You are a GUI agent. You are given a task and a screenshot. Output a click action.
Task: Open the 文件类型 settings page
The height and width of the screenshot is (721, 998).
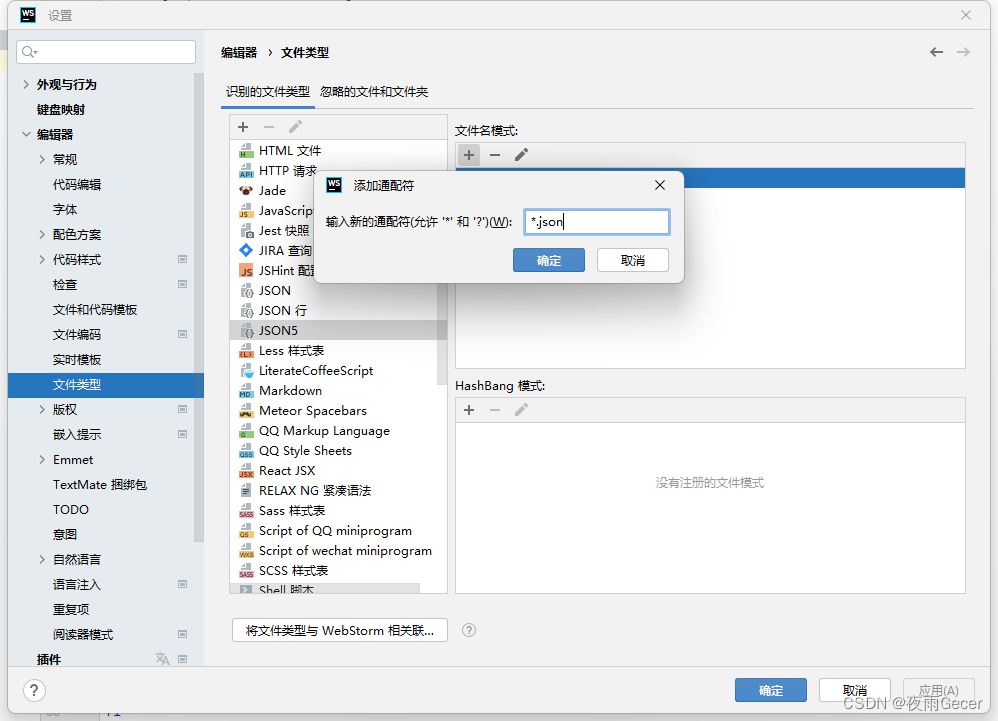[106, 384]
